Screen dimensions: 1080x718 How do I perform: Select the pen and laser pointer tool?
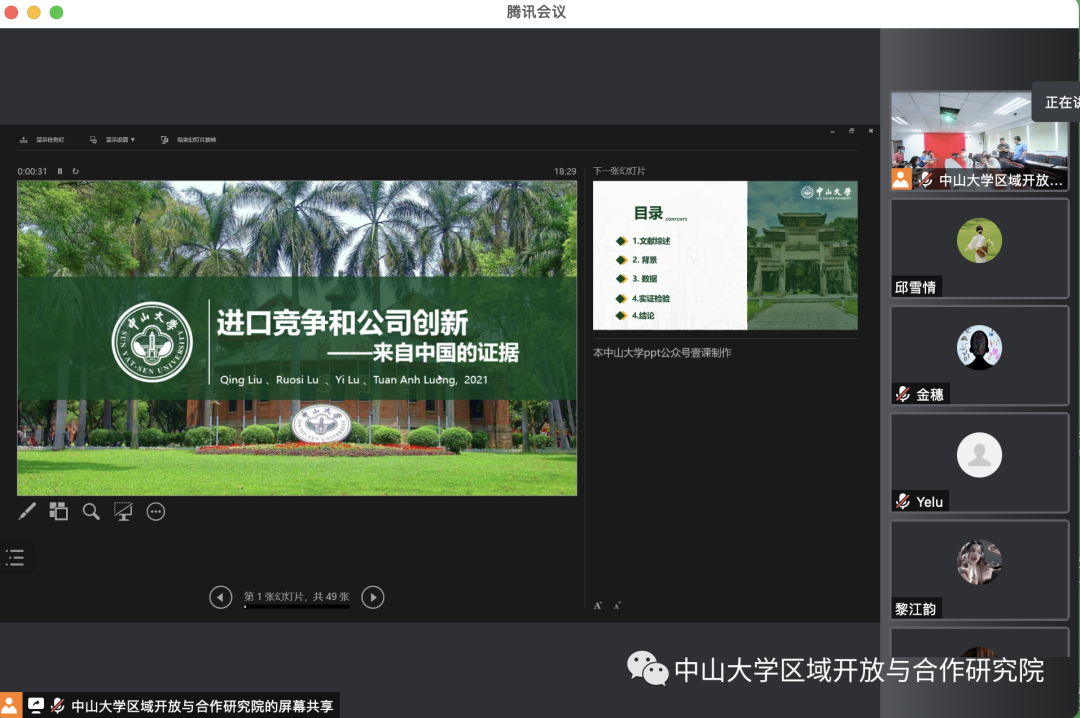point(27,511)
